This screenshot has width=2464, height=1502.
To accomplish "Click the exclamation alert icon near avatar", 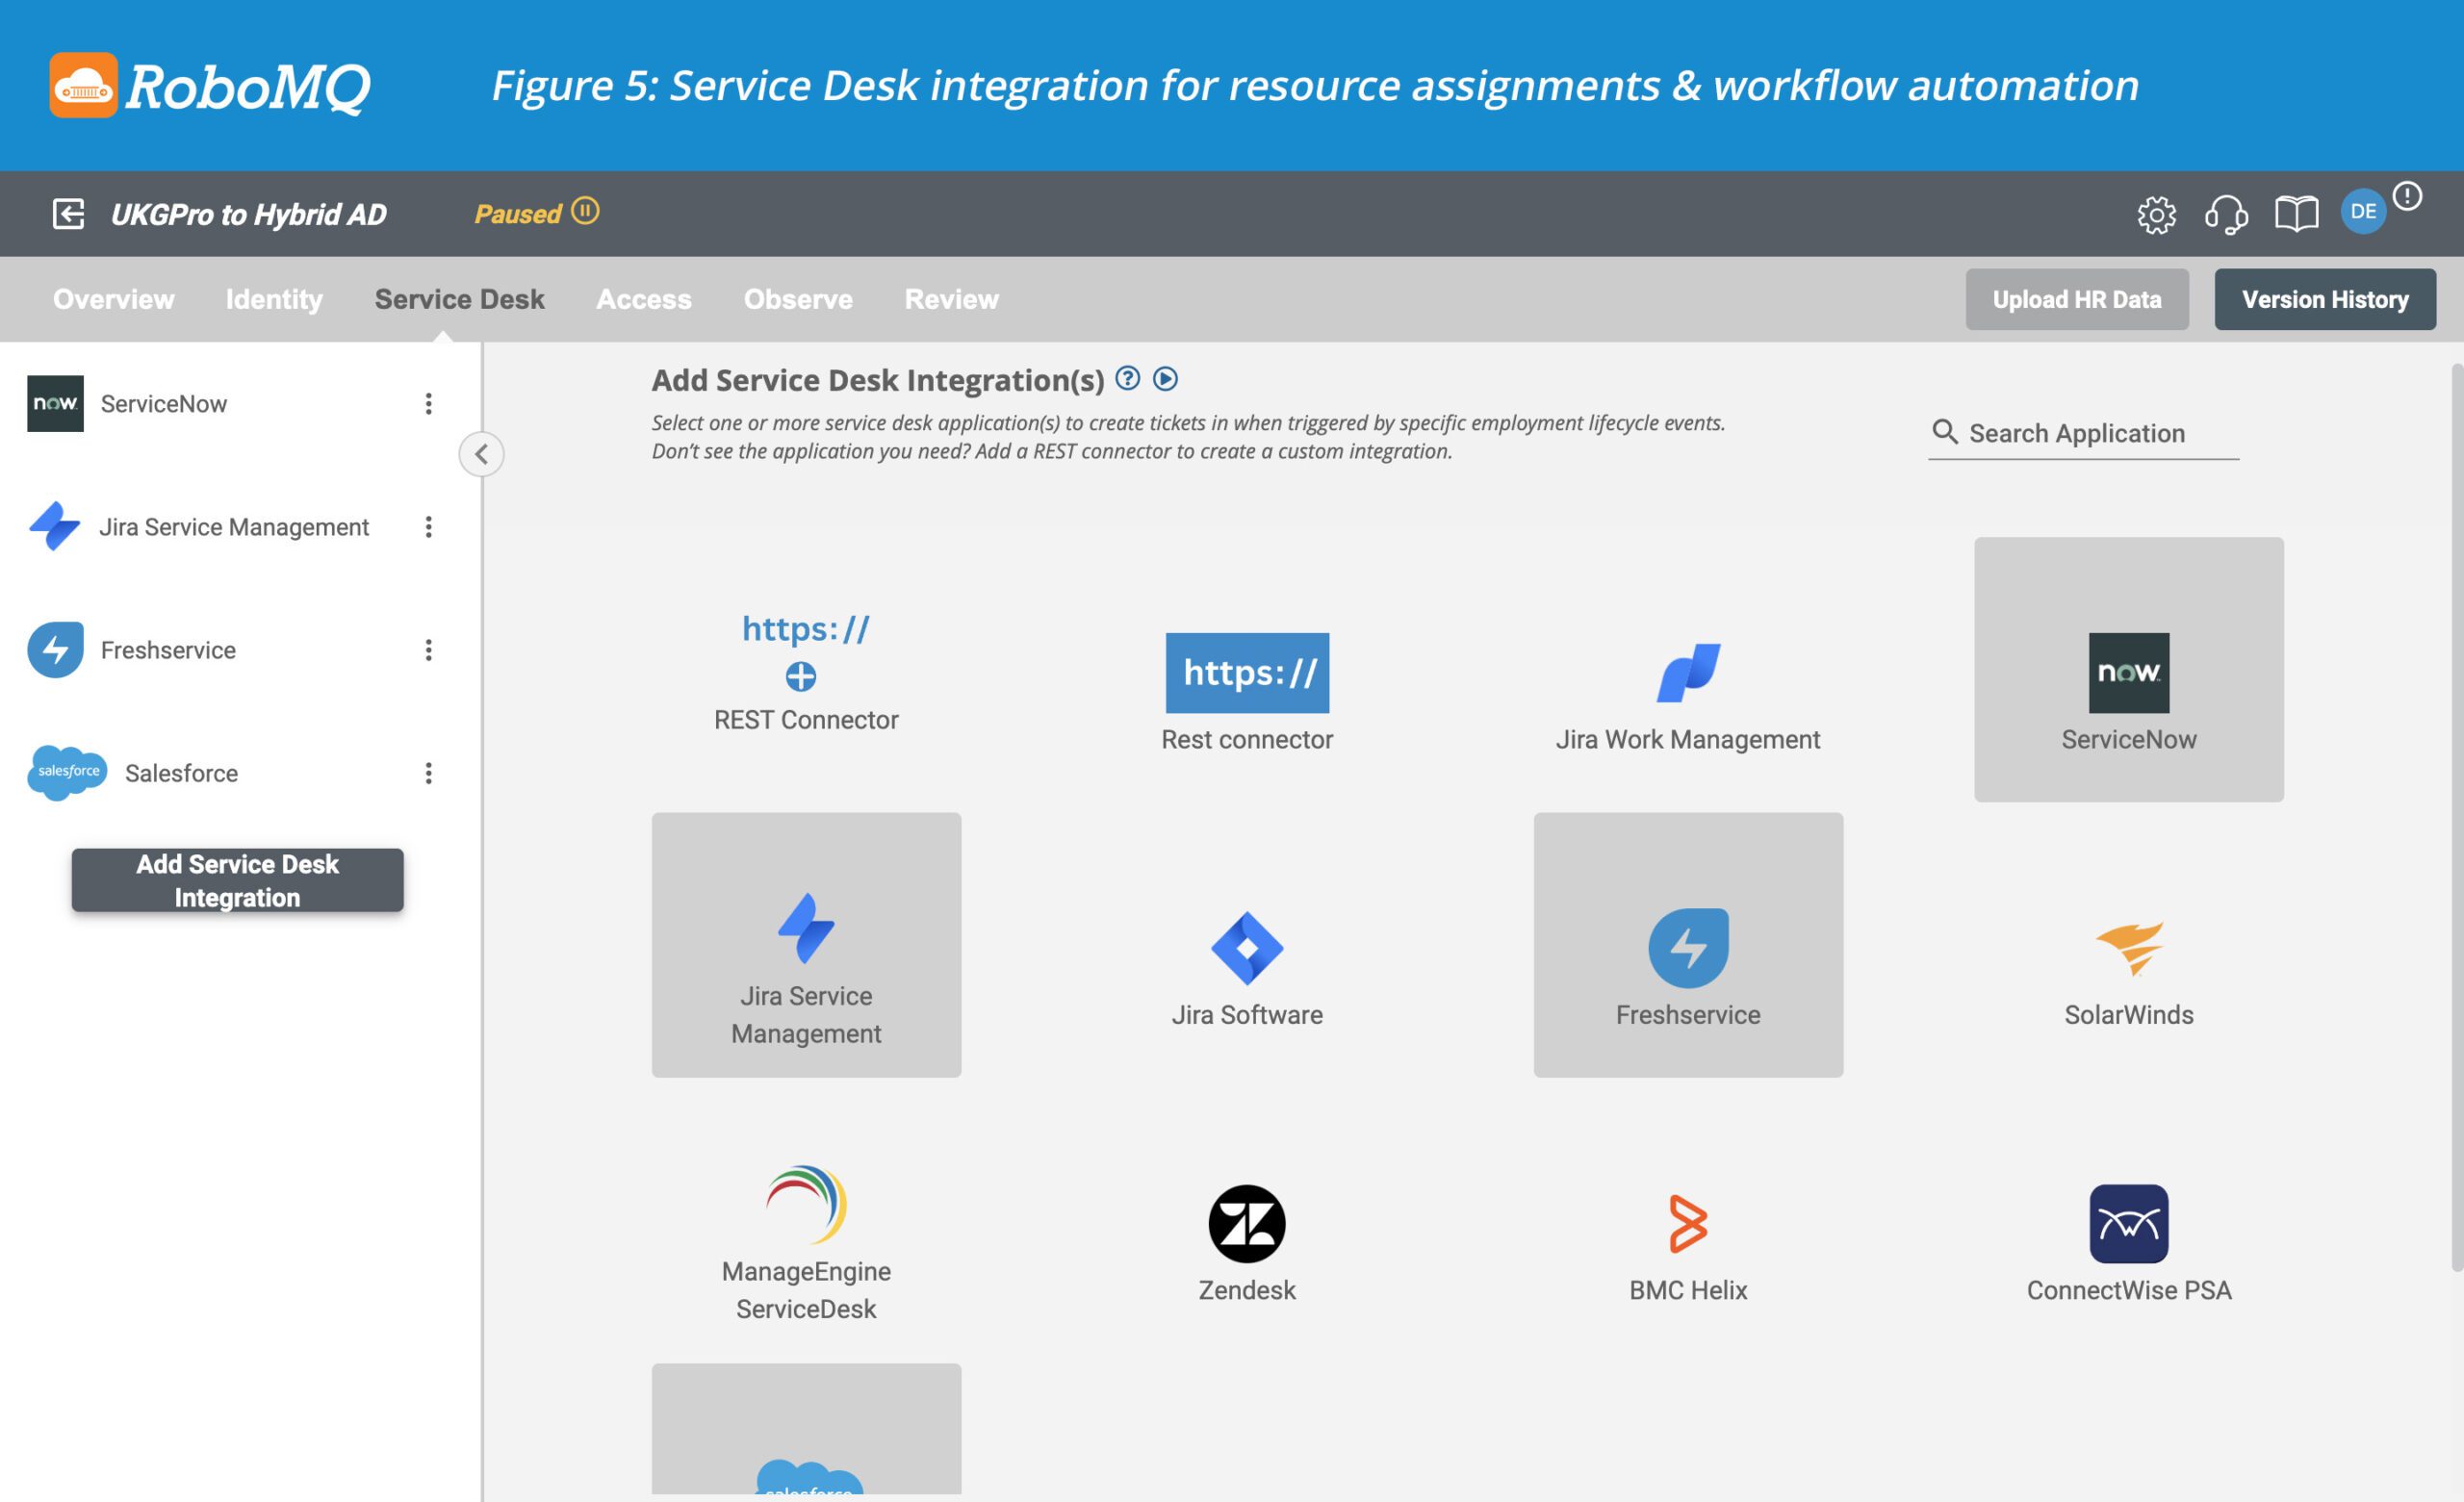I will 2407,196.
